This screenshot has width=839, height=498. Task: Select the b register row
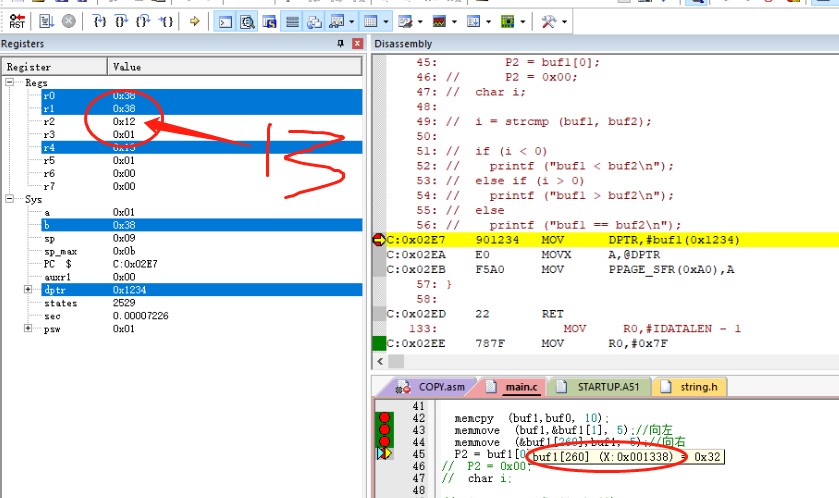(202, 225)
